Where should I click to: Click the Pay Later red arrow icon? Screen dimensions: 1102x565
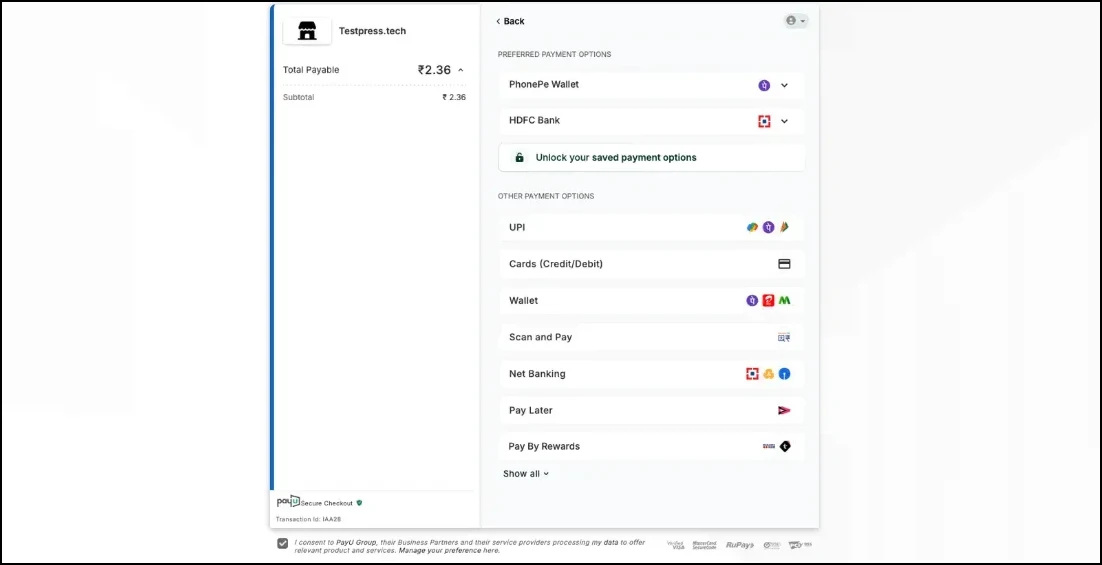(x=784, y=410)
